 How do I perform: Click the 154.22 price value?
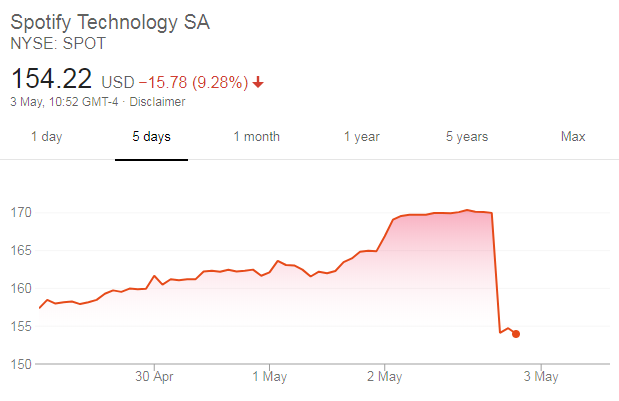pyautogui.click(x=51, y=78)
